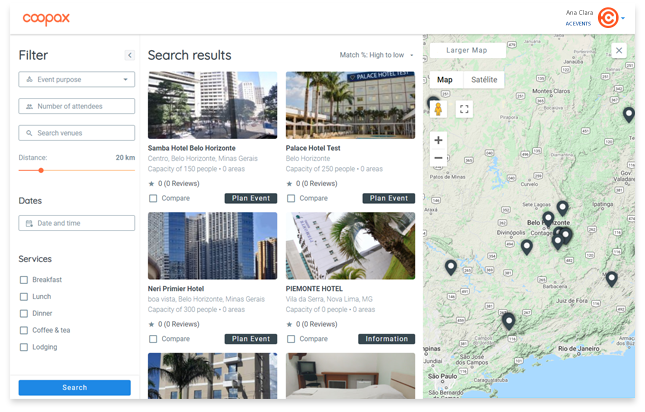Click the pin on Belo Horizonte label
The height and width of the screenshot is (412, 645).
point(548,218)
